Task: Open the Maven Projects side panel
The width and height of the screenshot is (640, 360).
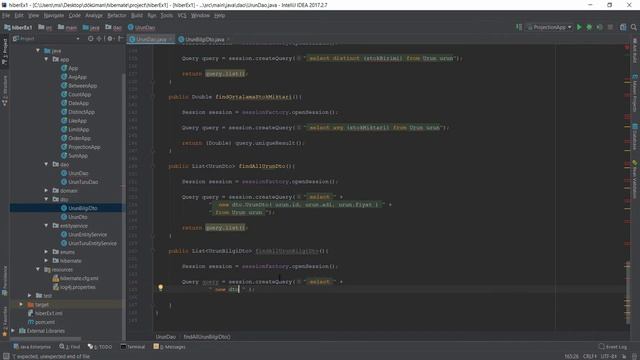Action: coord(635,93)
